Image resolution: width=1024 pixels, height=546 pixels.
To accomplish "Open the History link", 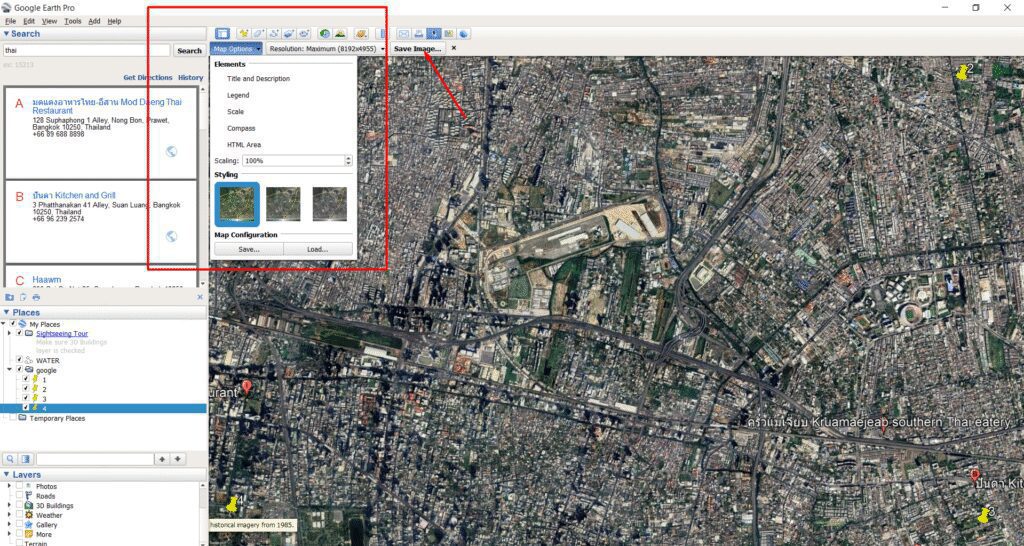I will tap(191, 77).
